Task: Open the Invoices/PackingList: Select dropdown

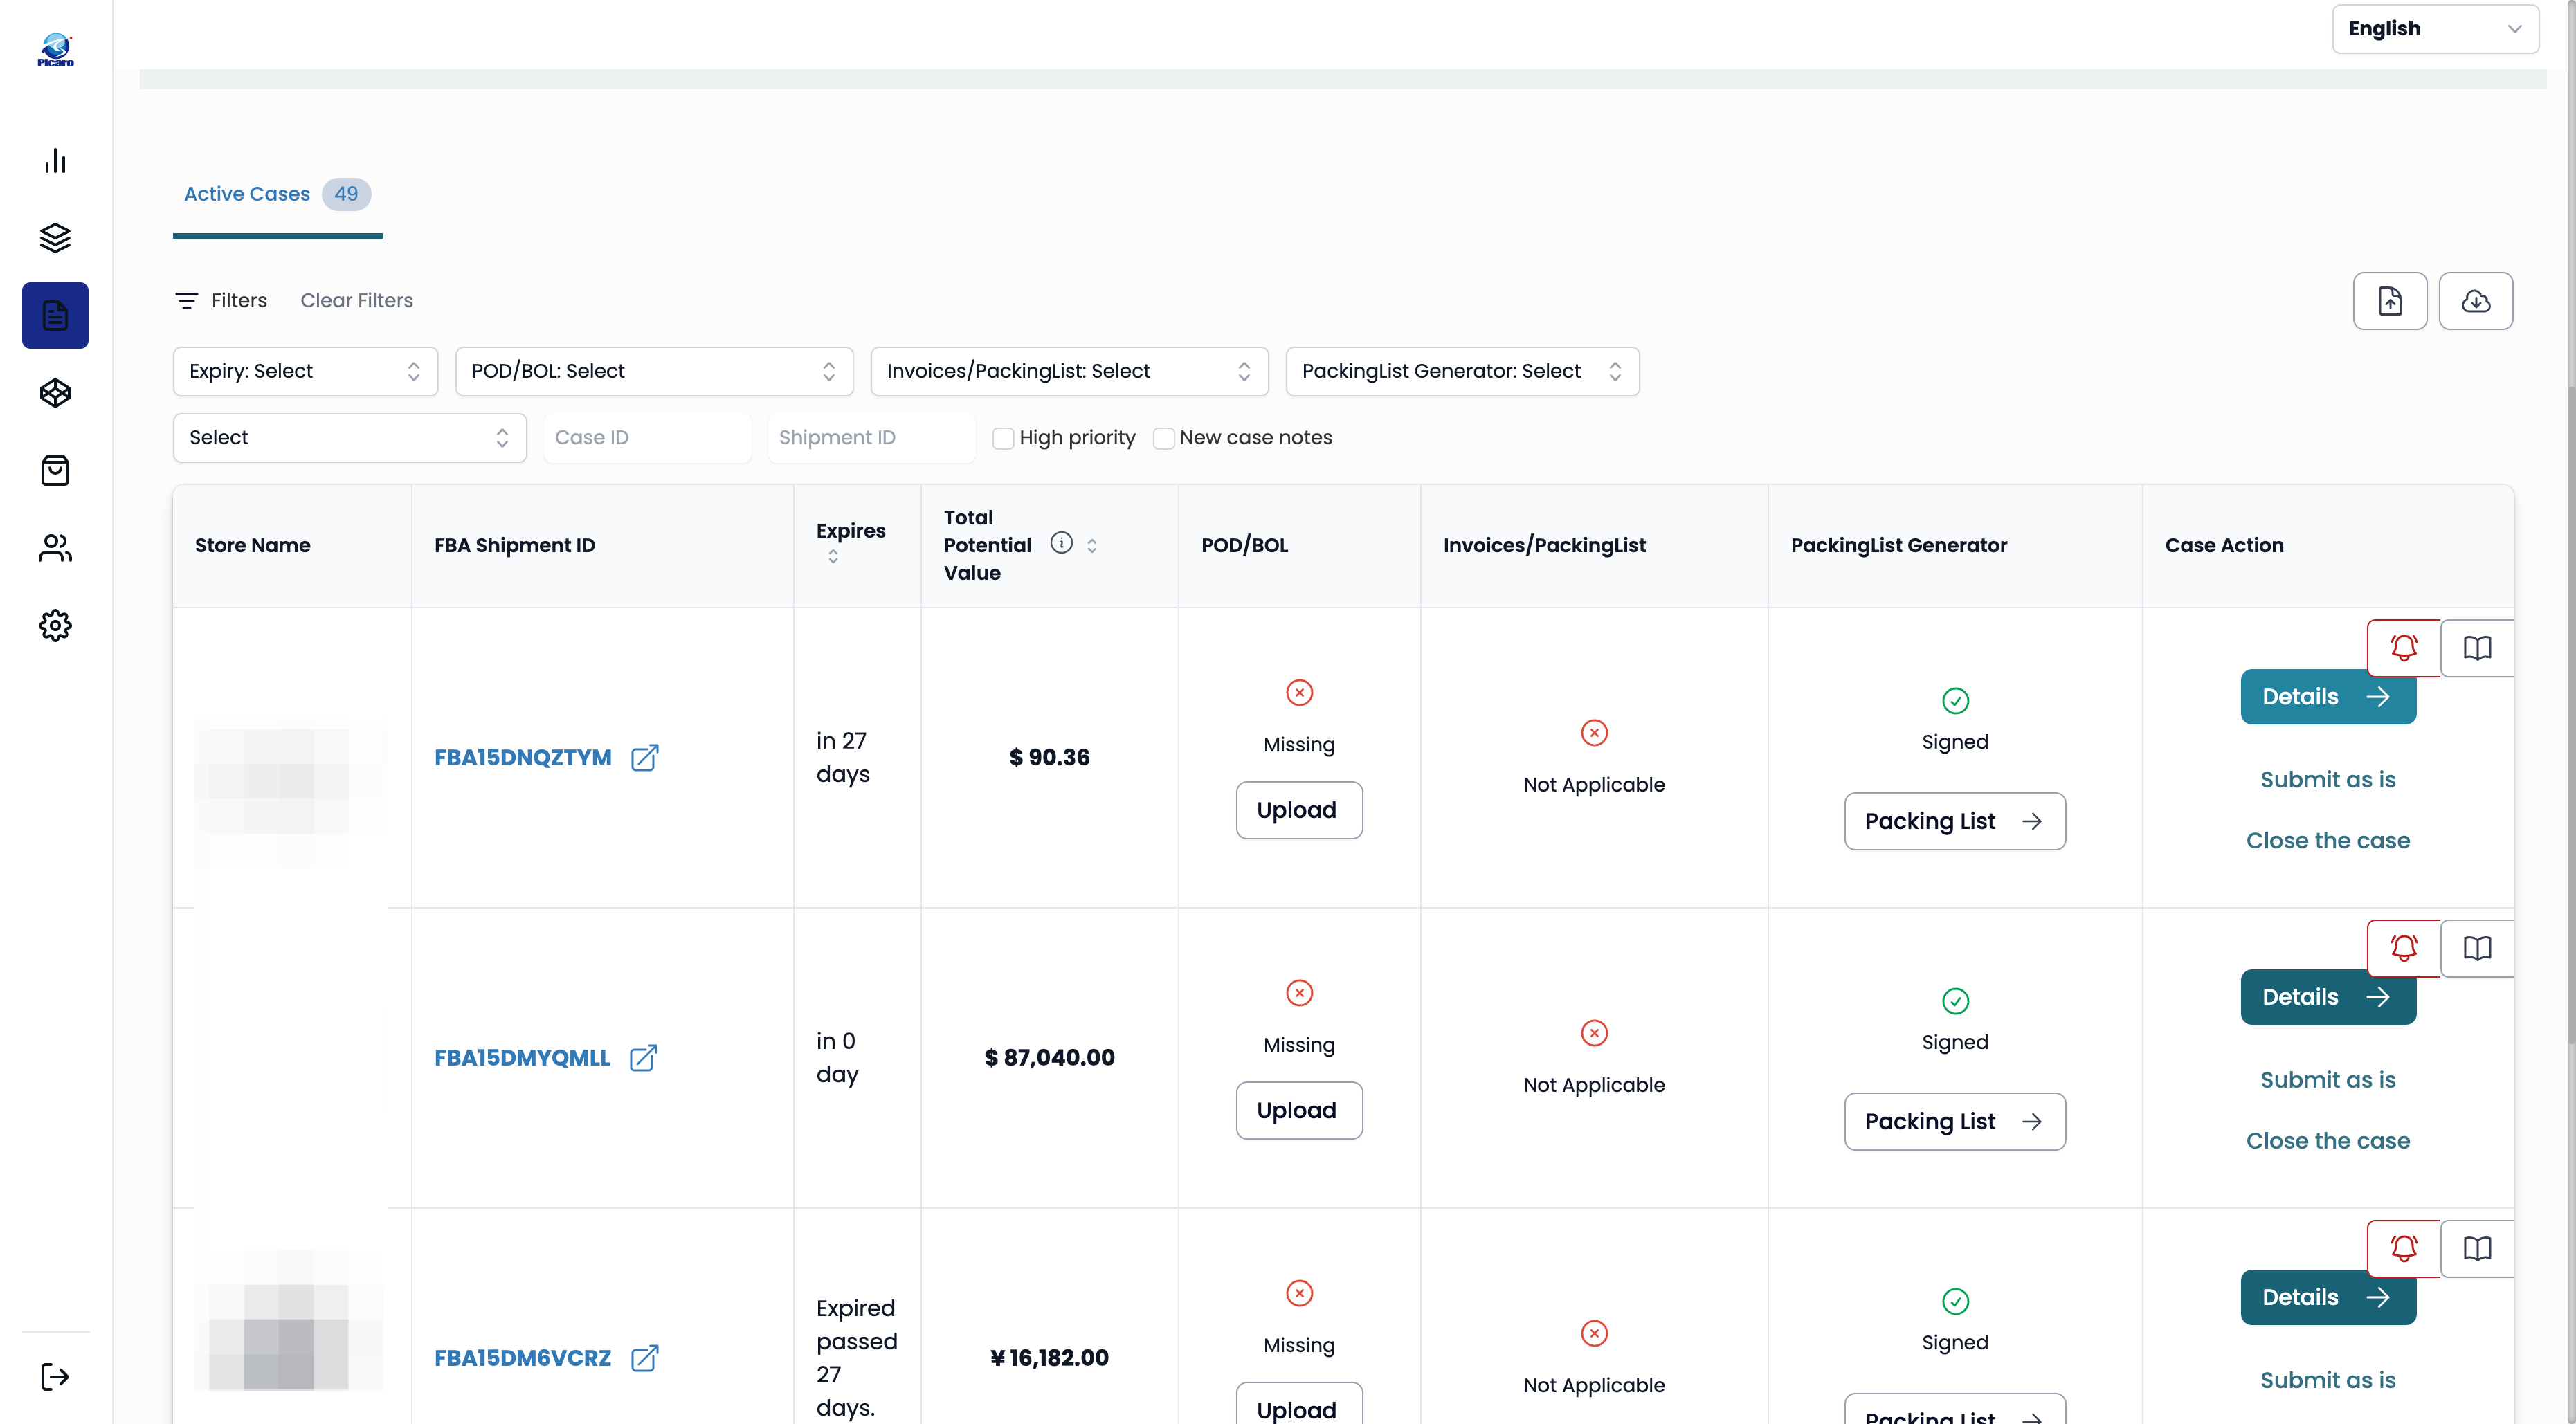Action: [x=1069, y=371]
